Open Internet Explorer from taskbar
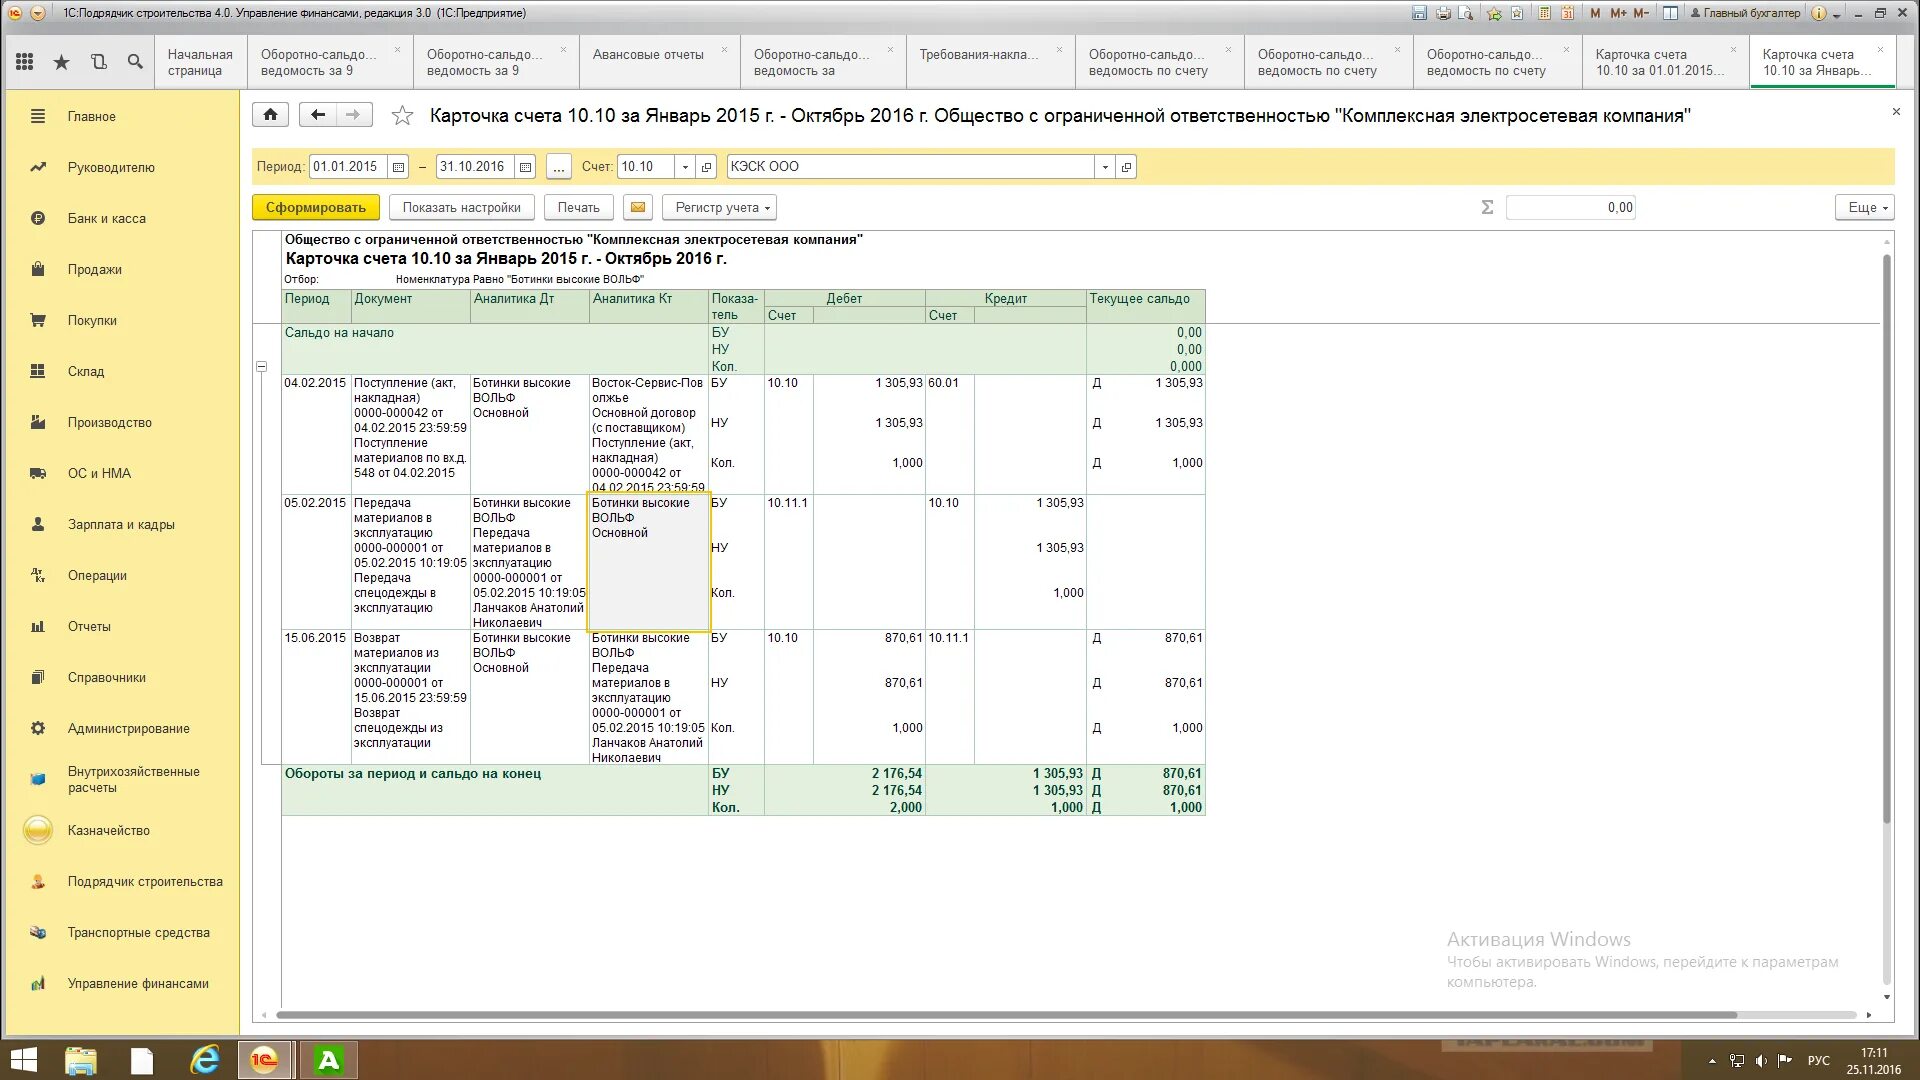Screen dimensions: 1920x1080 (205, 1060)
